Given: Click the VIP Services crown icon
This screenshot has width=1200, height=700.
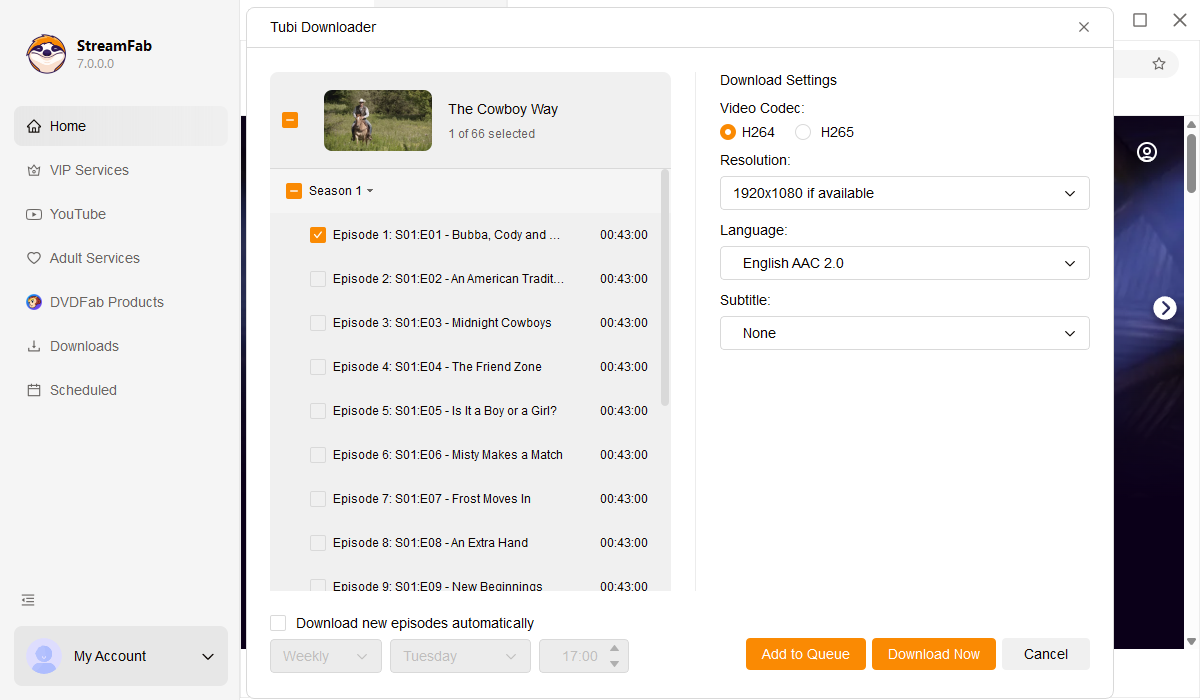Looking at the screenshot, I should (x=34, y=170).
